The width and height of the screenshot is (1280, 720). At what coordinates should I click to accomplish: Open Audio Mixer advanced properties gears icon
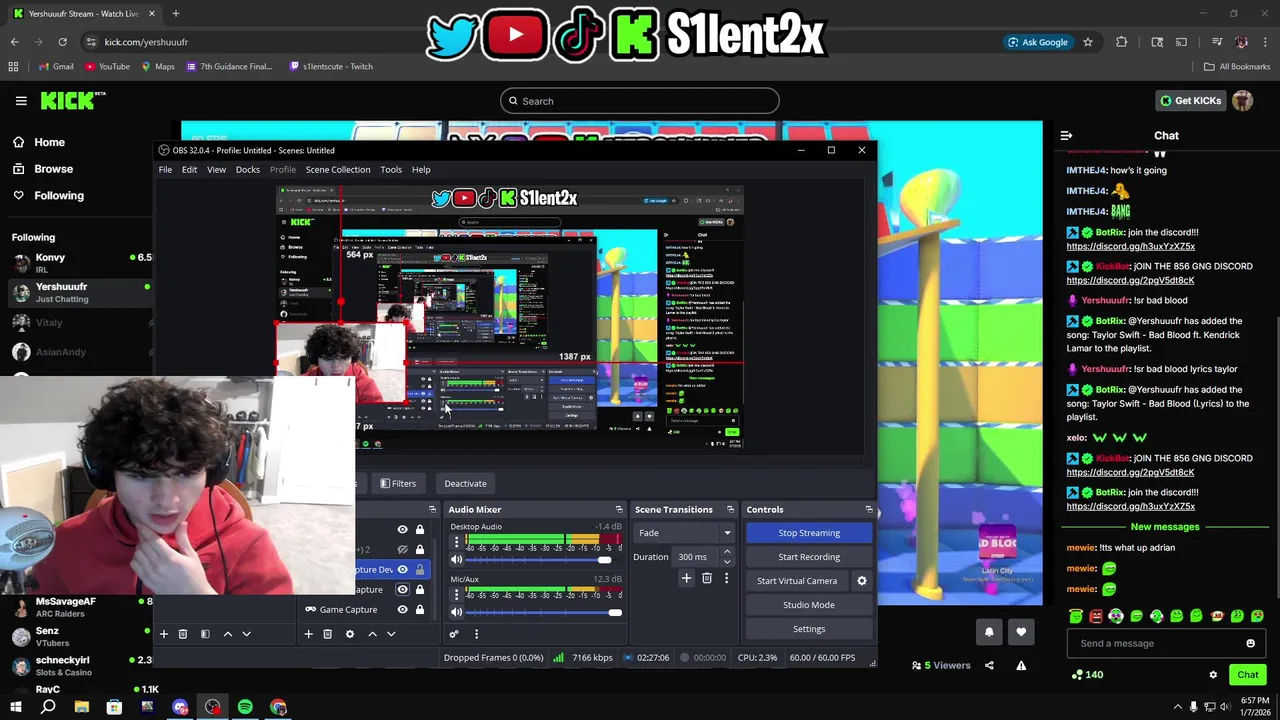[454, 634]
